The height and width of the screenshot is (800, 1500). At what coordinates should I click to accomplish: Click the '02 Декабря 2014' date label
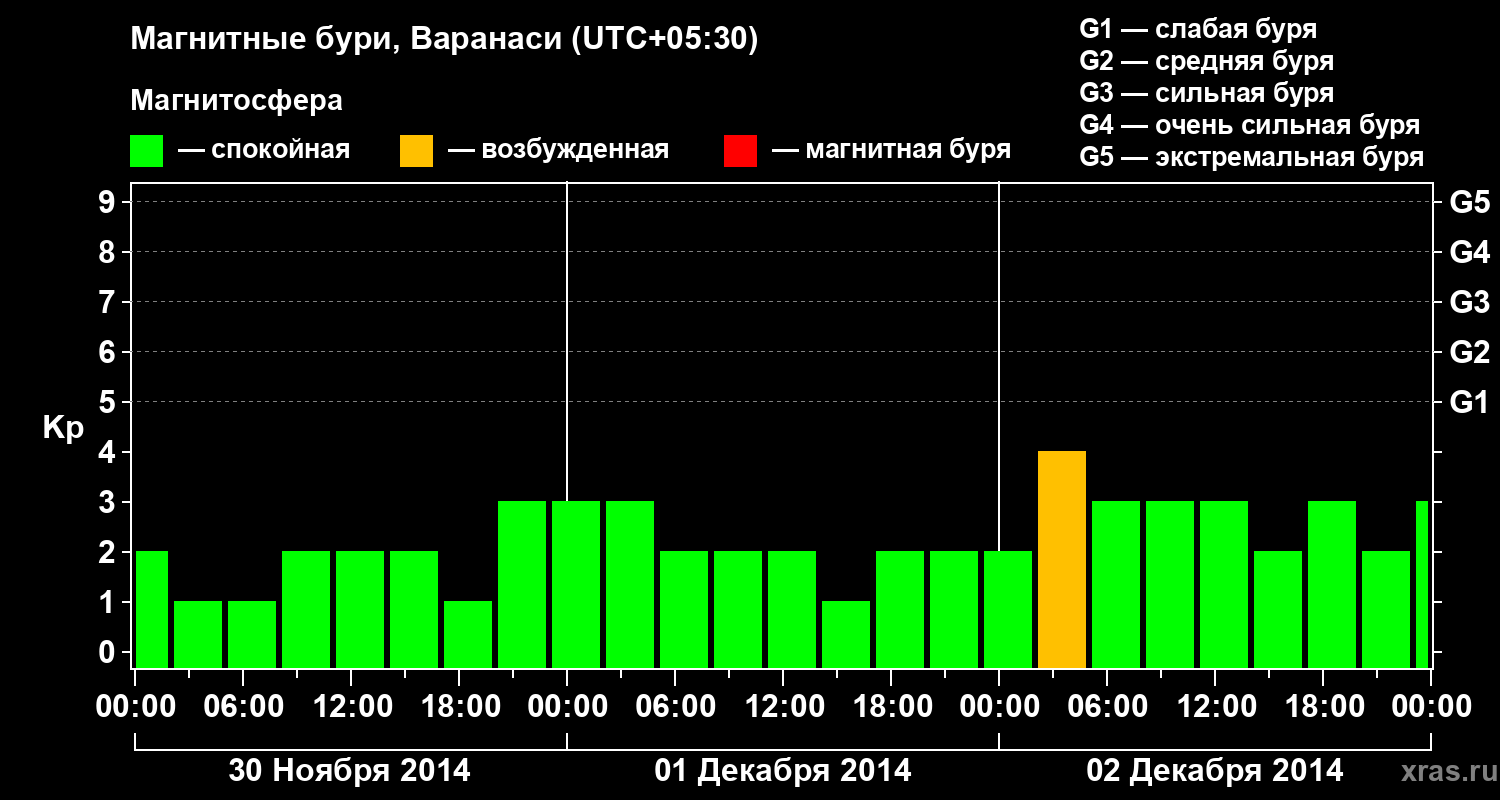[1215, 771]
